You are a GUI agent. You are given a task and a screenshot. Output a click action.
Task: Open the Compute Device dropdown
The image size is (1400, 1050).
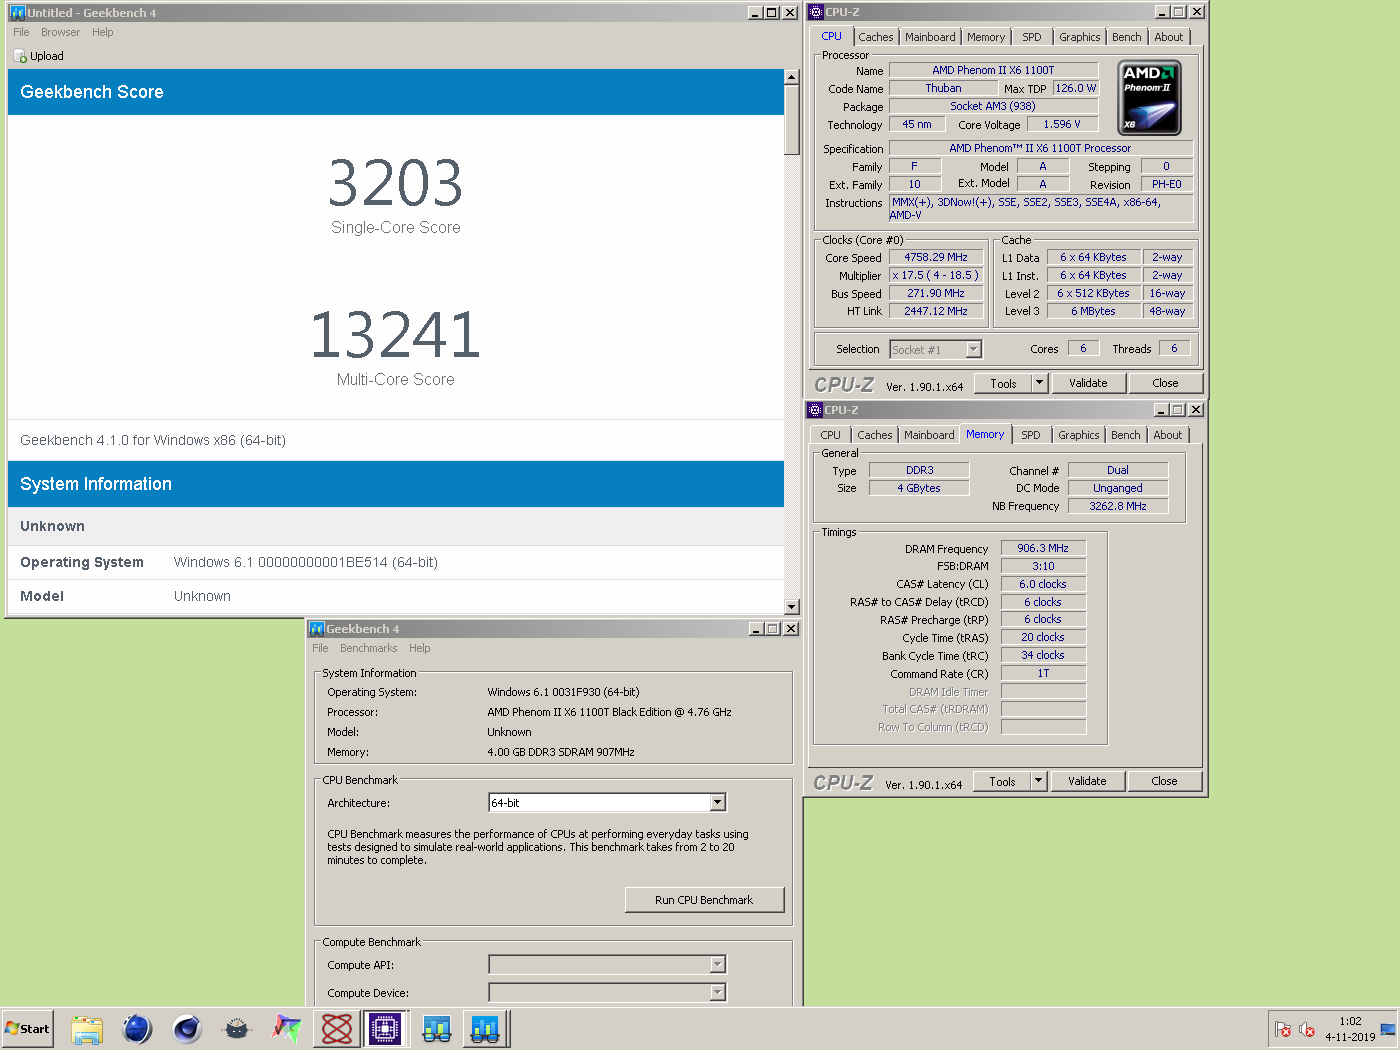[717, 993]
